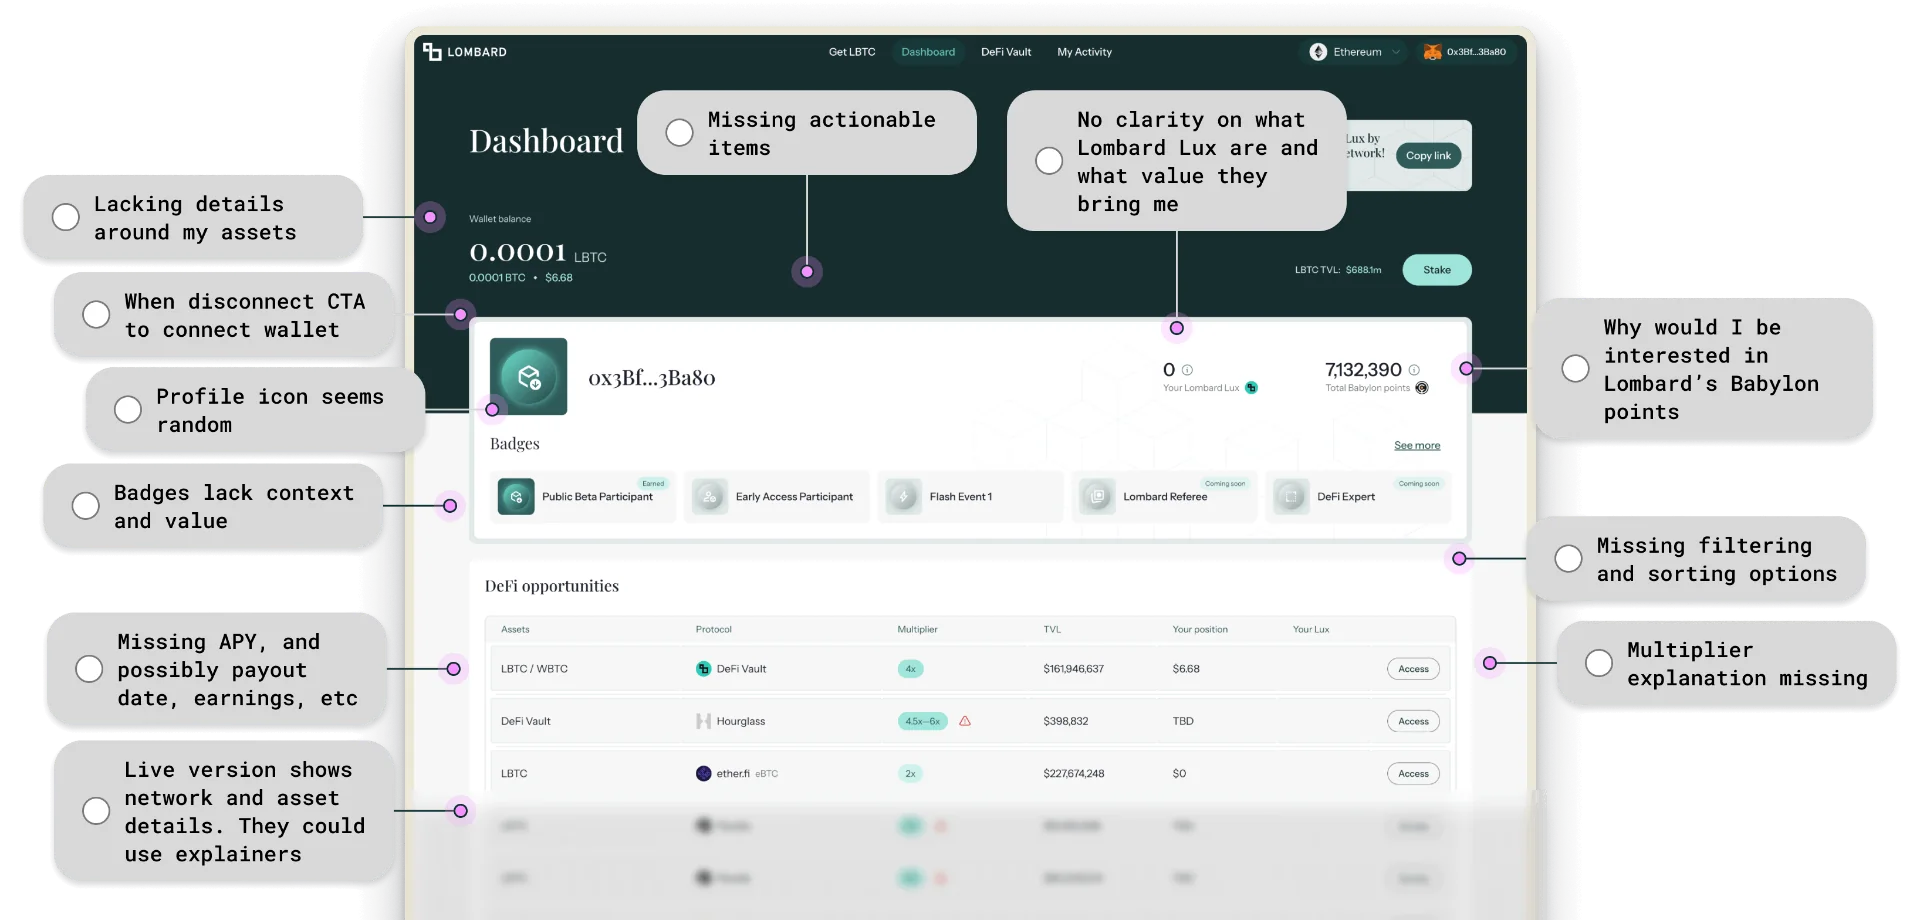
Task: Click the Multiplier column header
Action: [917, 629]
